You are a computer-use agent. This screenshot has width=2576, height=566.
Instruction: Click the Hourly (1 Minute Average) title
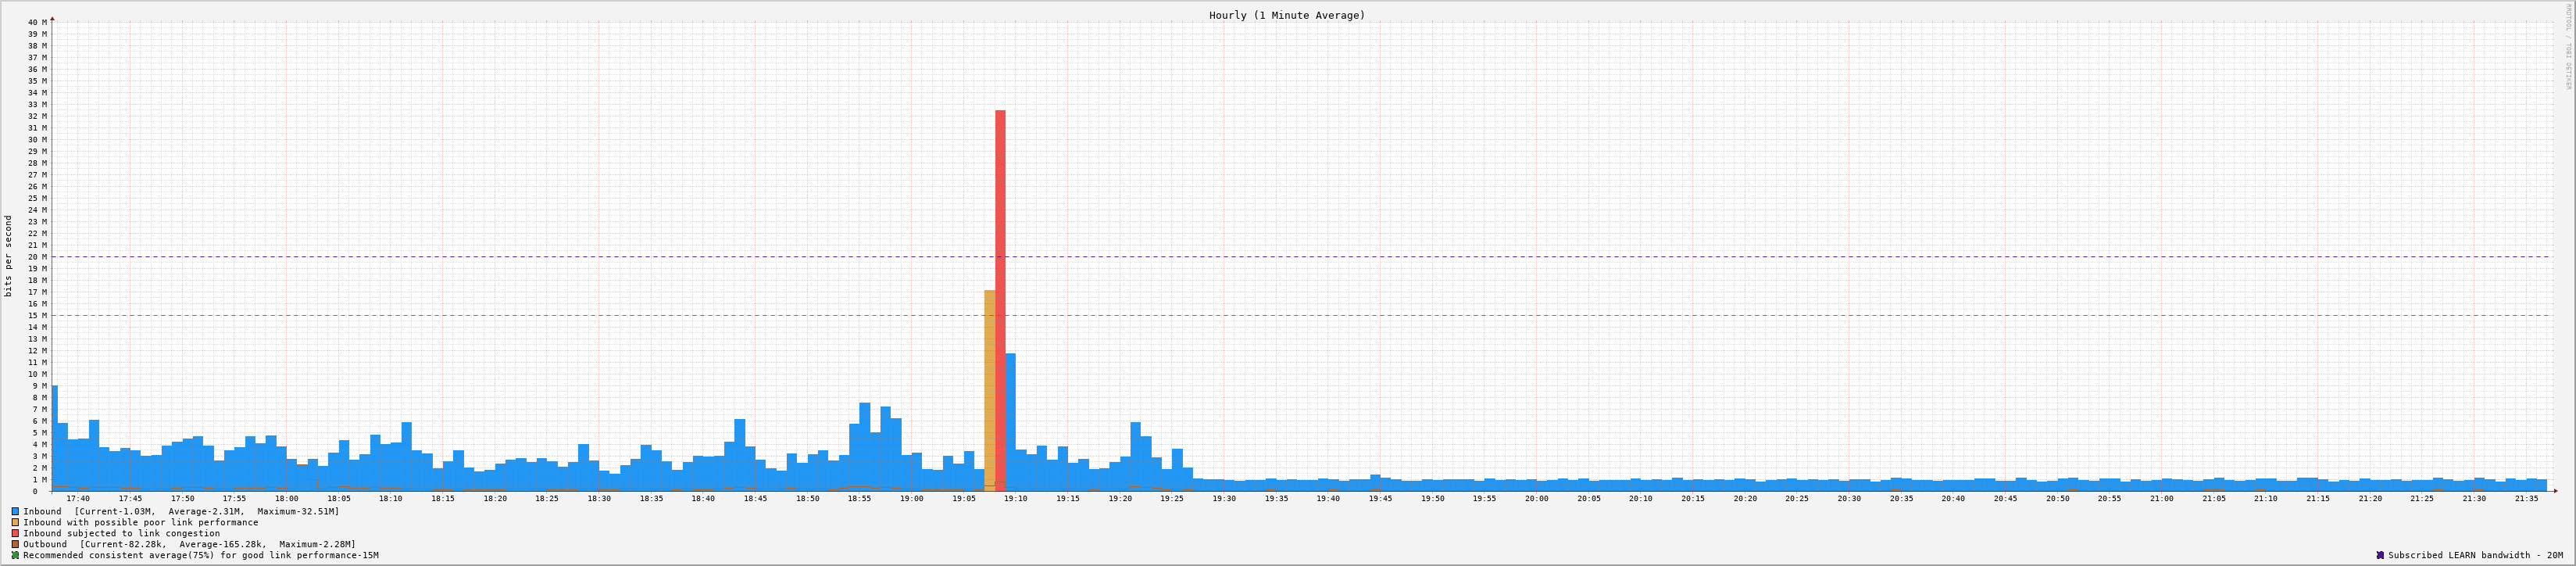tap(1286, 15)
